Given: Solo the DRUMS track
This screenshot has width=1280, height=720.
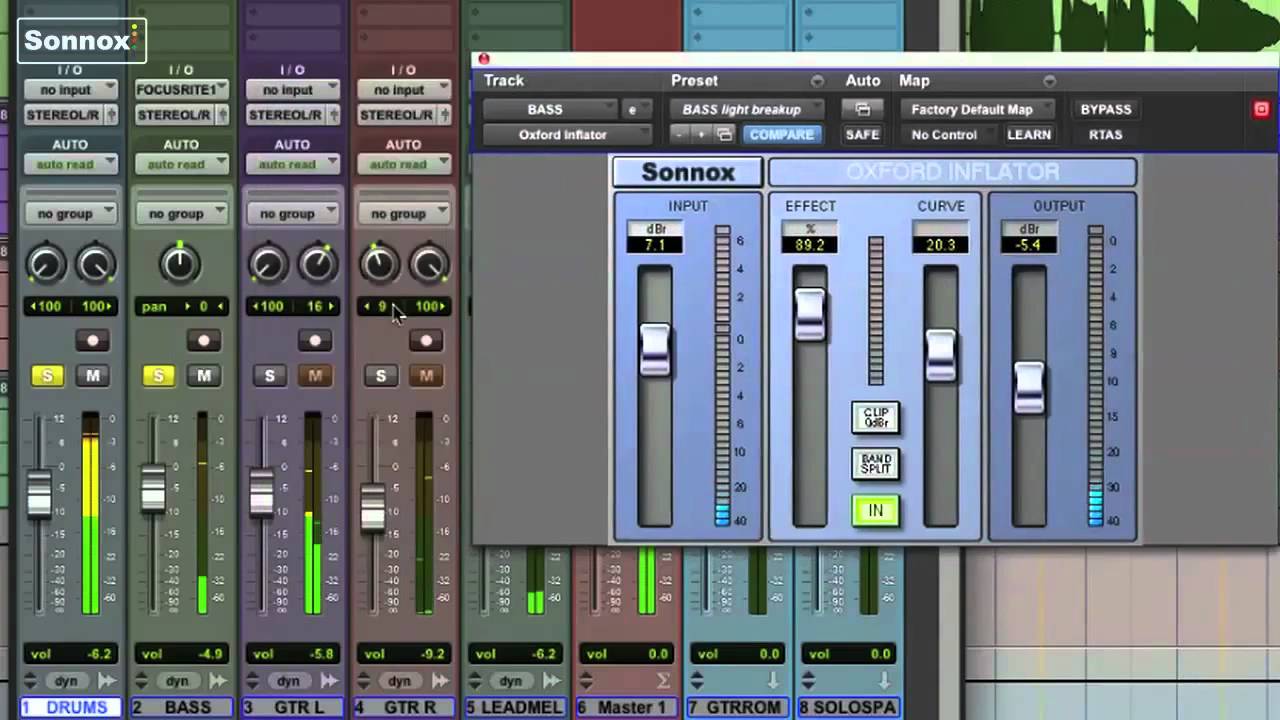Looking at the screenshot, I should (47, 376).
